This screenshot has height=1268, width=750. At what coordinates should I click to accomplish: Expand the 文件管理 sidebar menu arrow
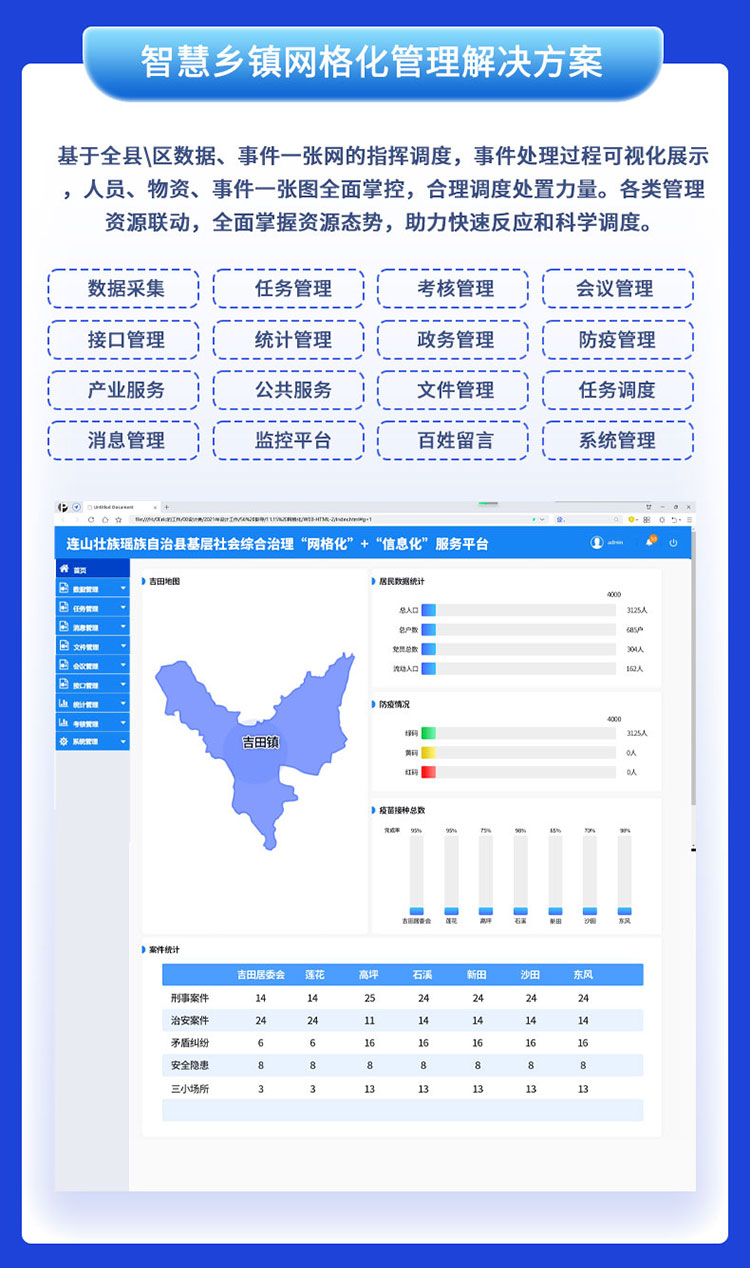pos(123,647)
